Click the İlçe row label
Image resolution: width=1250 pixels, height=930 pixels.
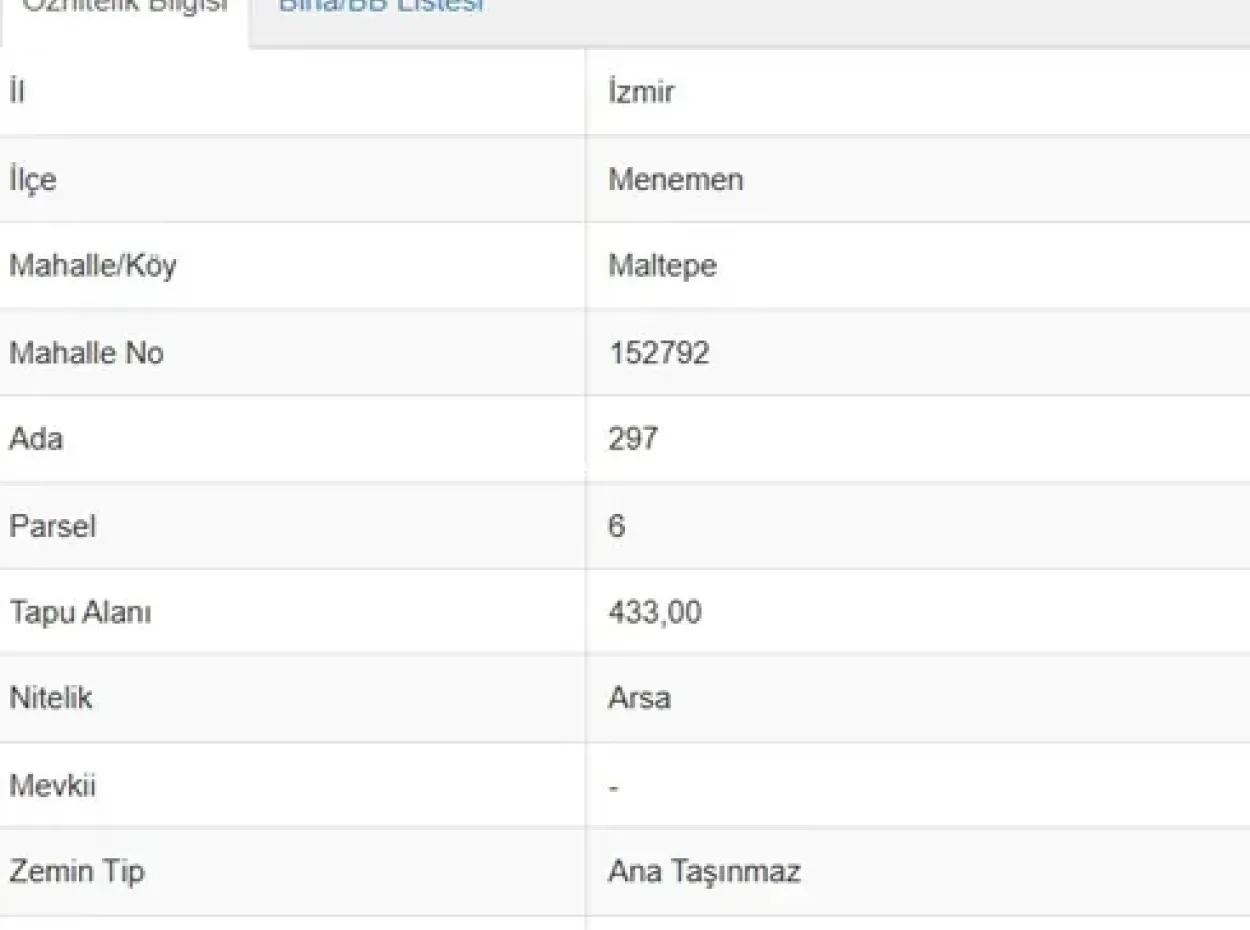33,180
